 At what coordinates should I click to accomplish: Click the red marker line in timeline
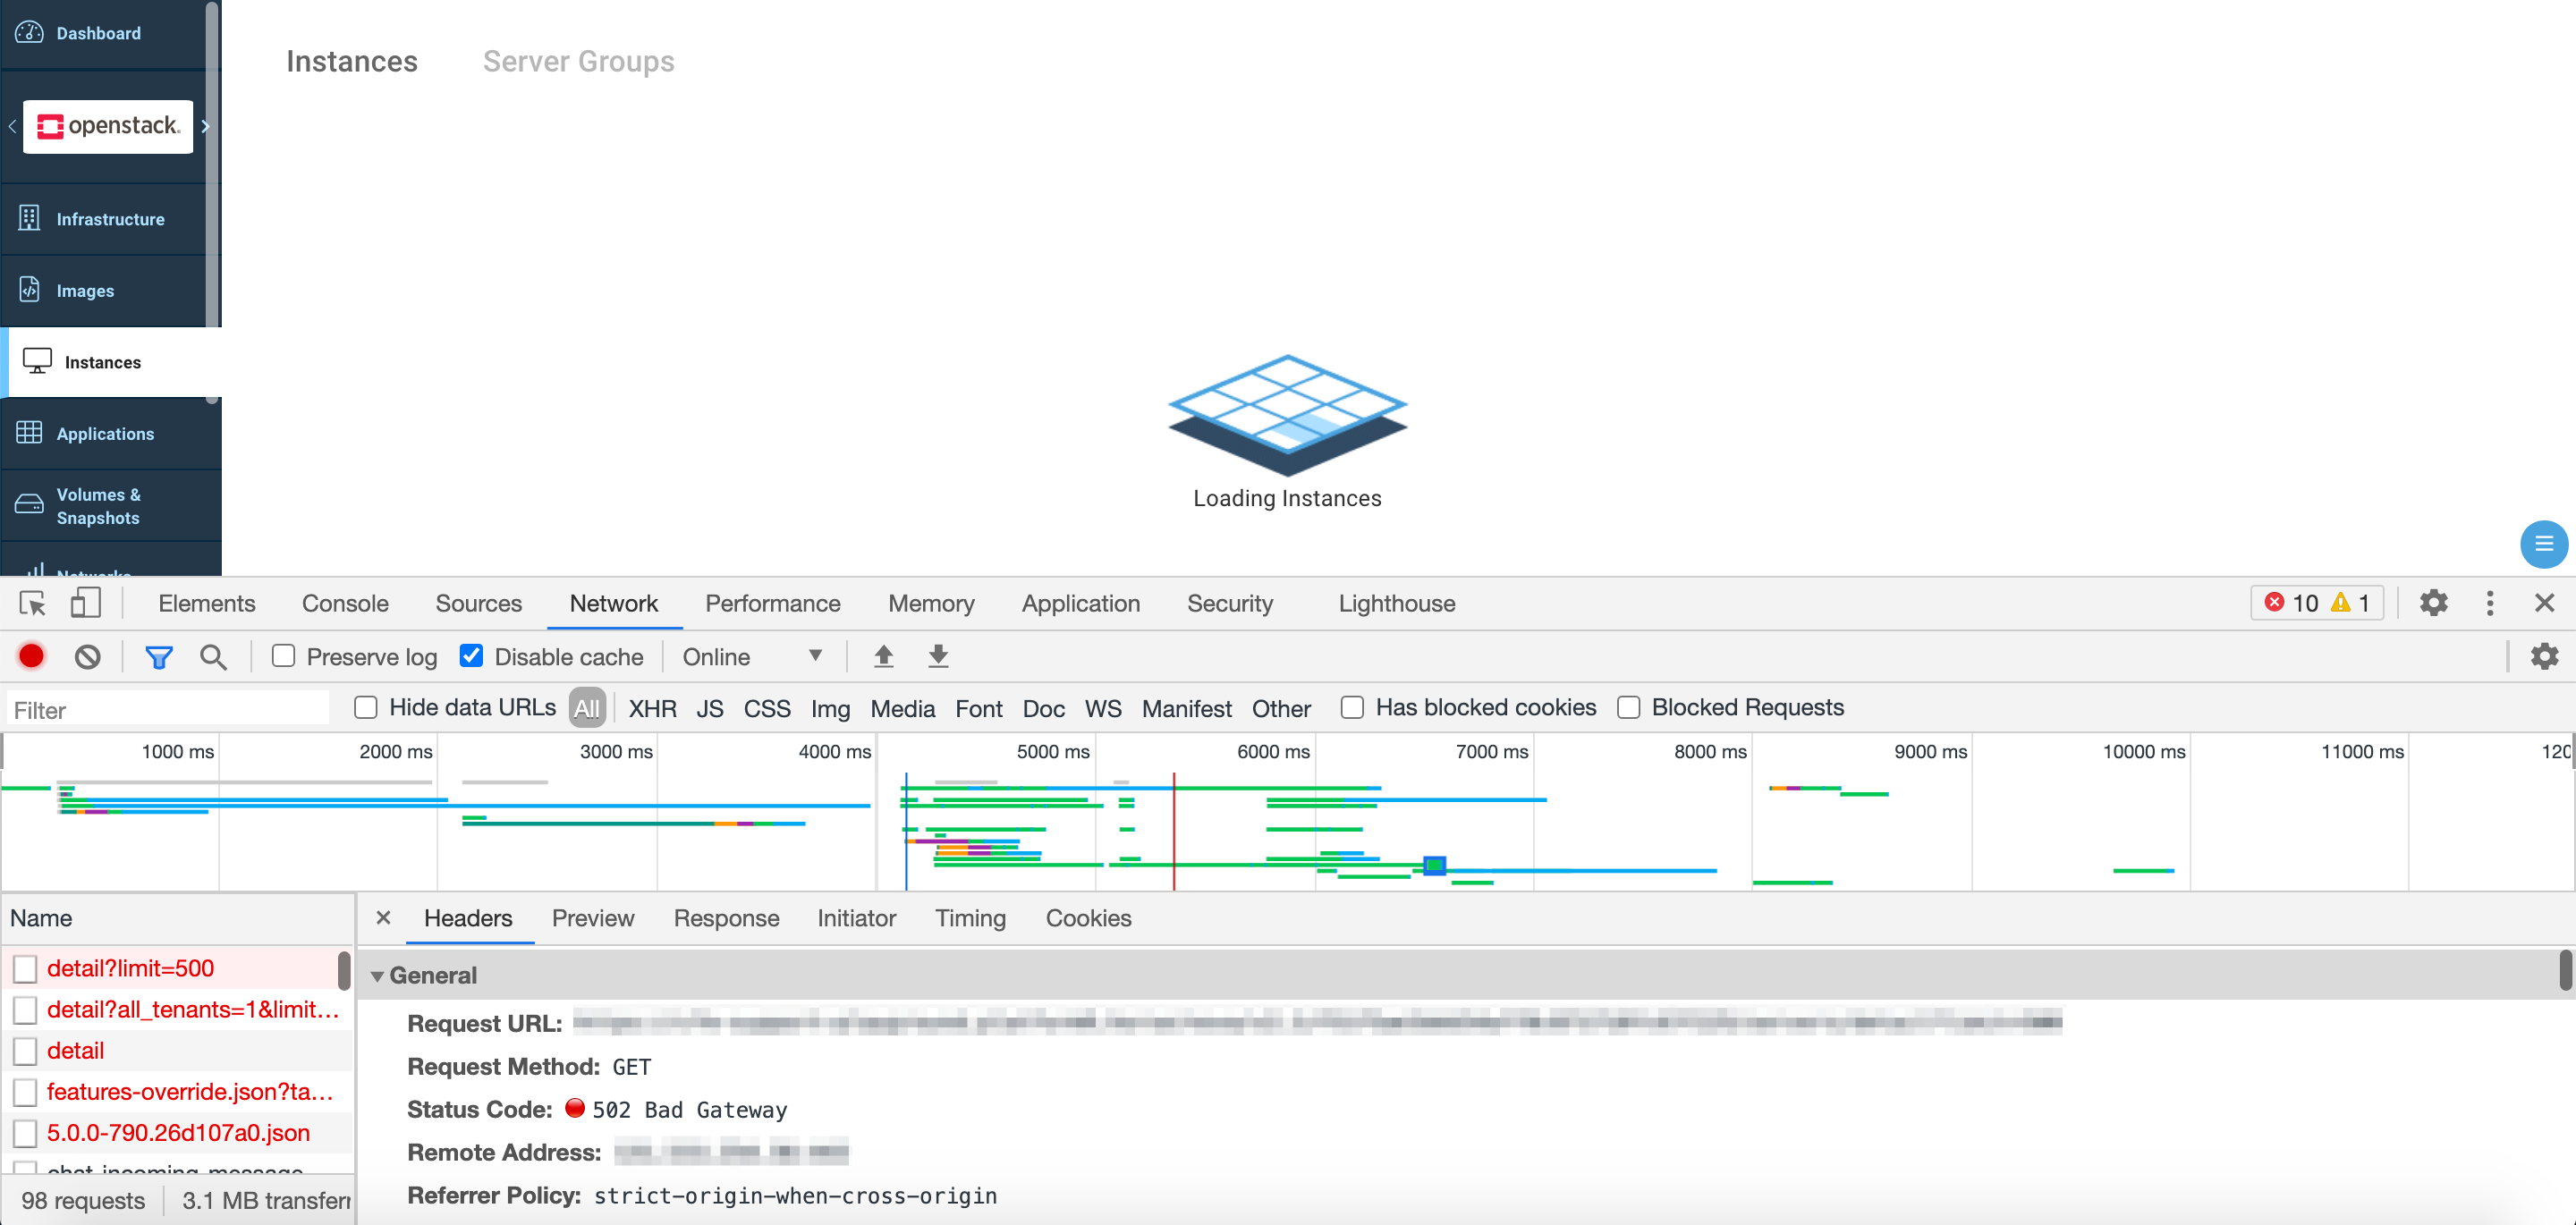1173,830
